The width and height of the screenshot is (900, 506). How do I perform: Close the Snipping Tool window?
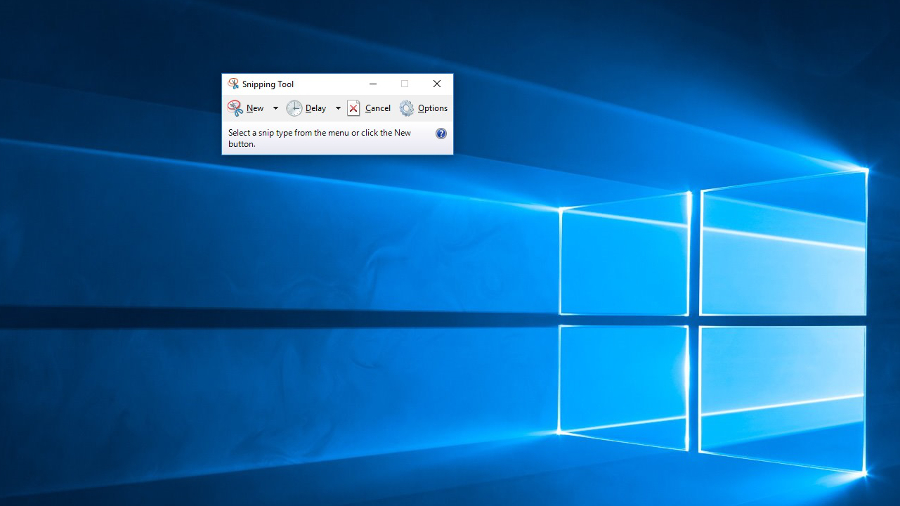pyautogui.click(x=437, y=84)
